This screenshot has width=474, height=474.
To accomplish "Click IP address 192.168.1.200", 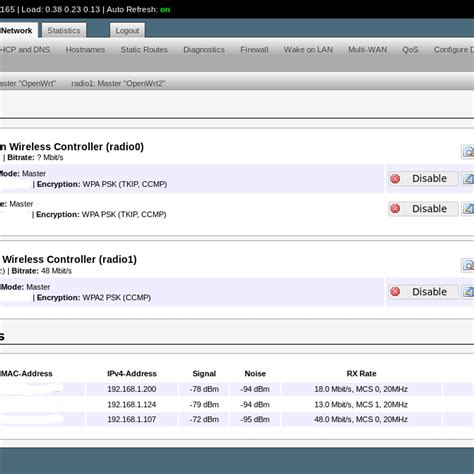I will [x=132, y=389].
